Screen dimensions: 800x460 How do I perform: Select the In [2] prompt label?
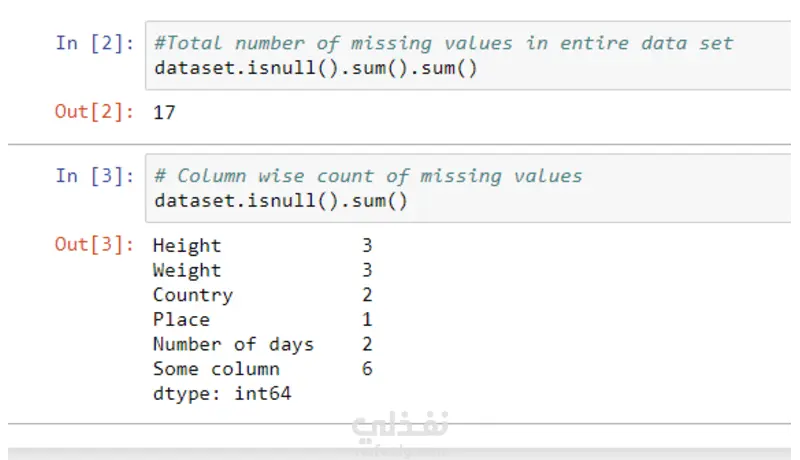click(95, 43)
